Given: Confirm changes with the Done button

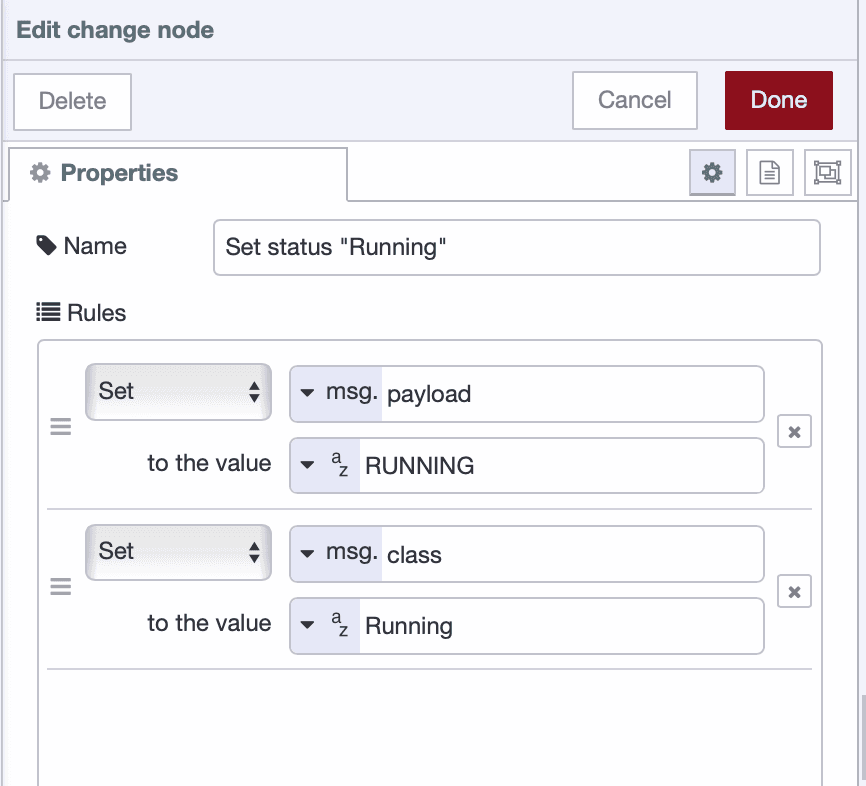Looking at the screenshot, I should pos(778,100).
